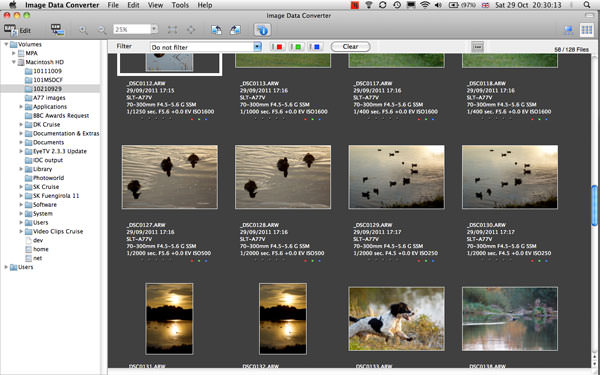600x375 pixels.
Task: Expand the MPA volume
Action: tap(14, 53)
